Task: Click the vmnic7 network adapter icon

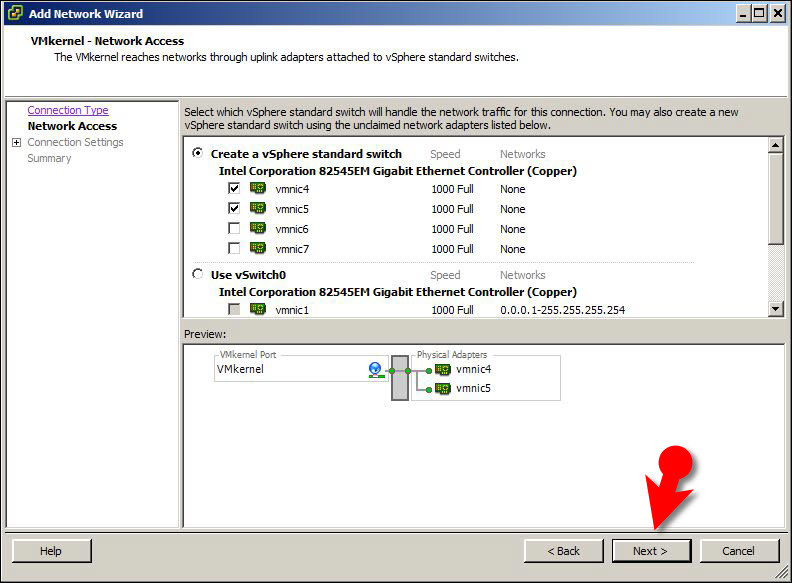Action: tap(258, 248)
